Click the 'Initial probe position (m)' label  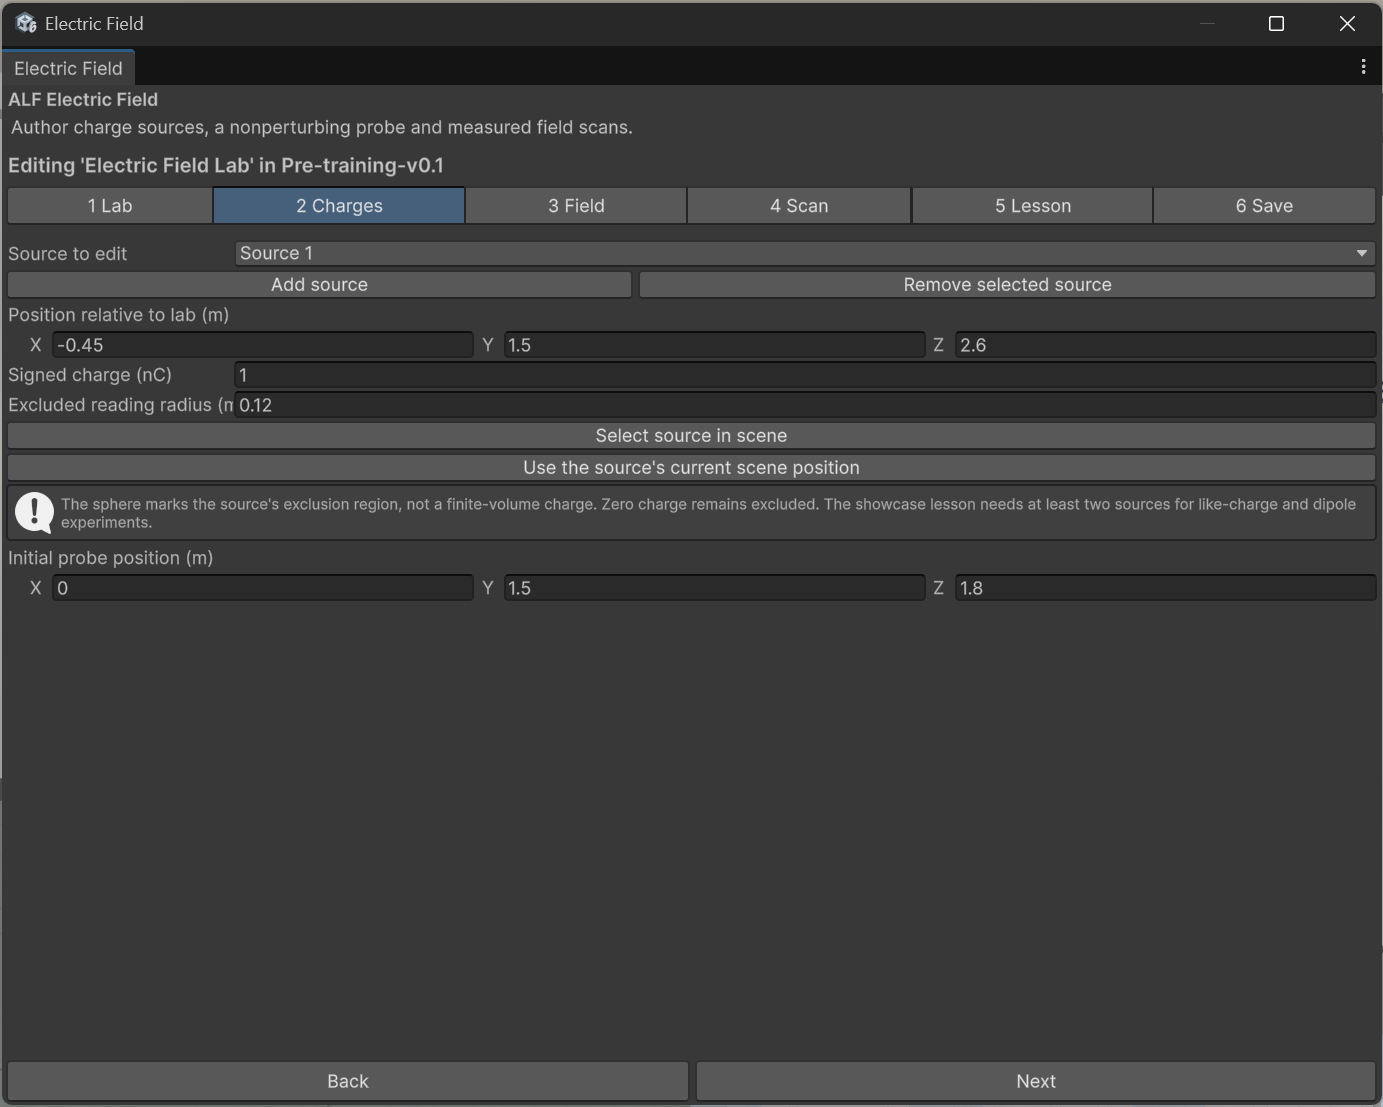coord(111,557)
